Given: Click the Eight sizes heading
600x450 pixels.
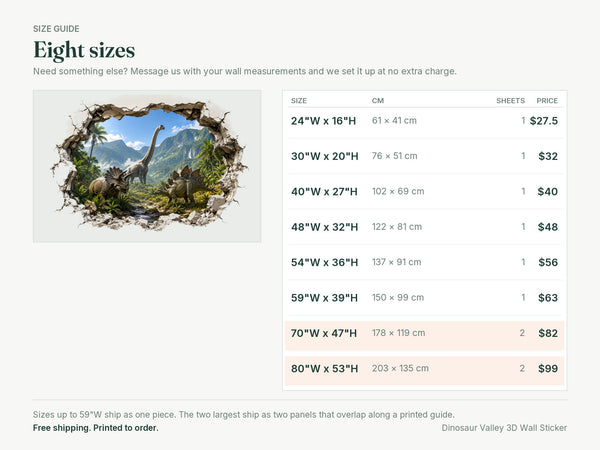Looking at the screenshot, I should [84, 51].
